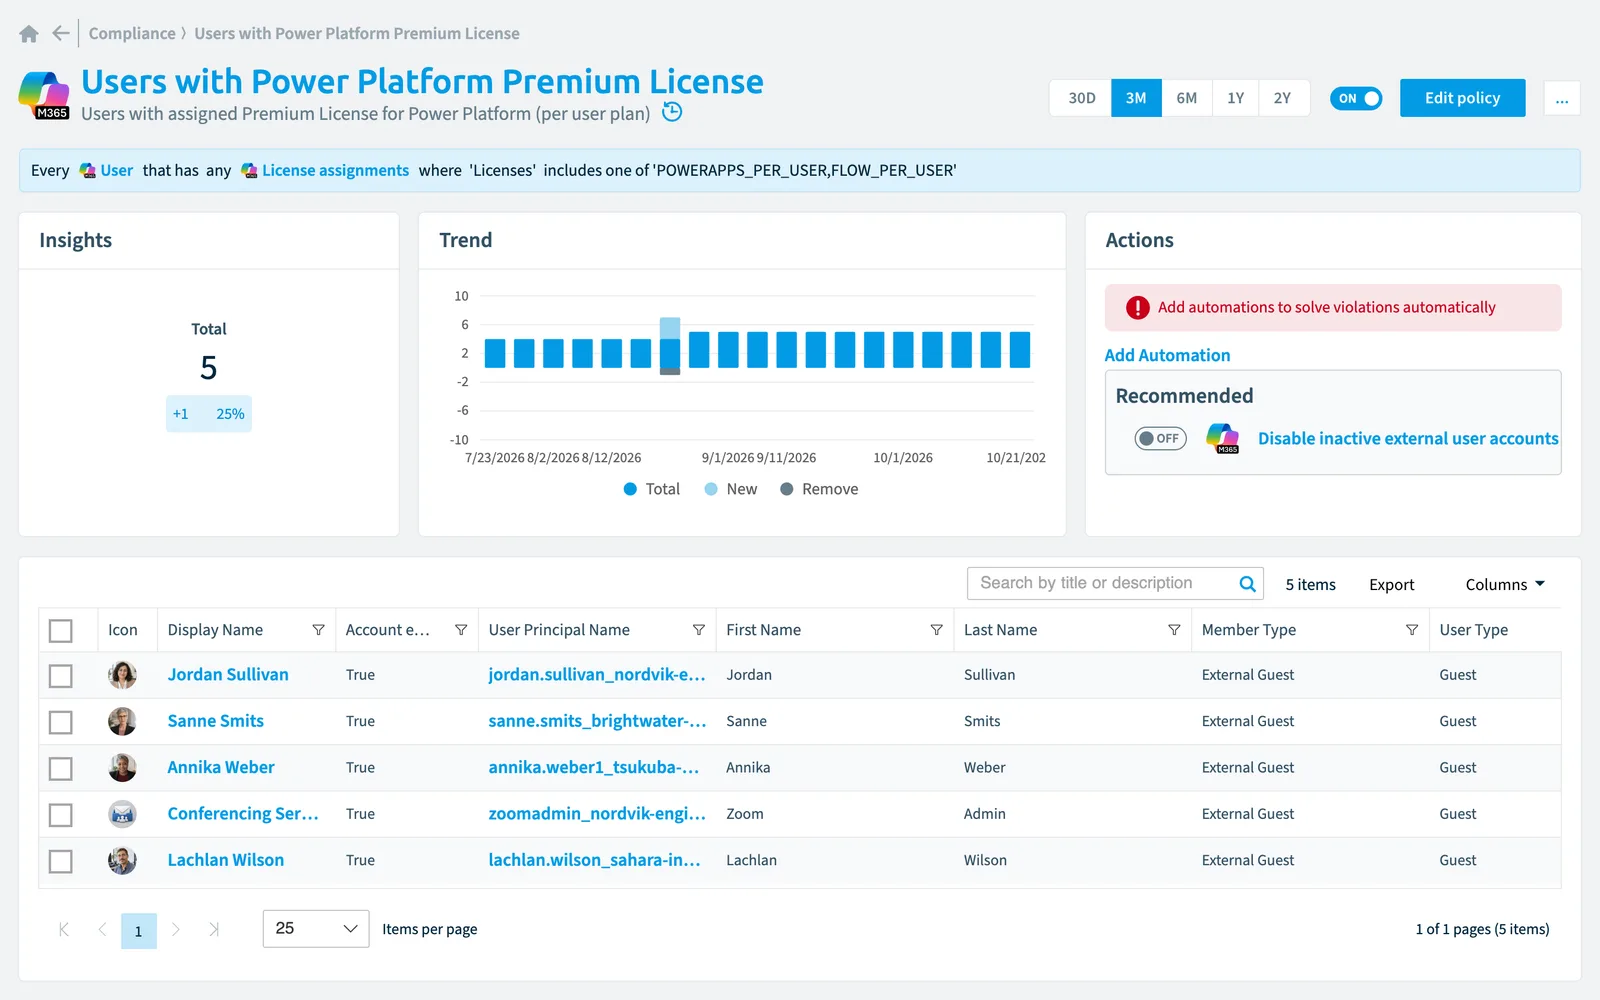Open policy history clock icon
Viewport: 1600px width, 1000px height.
[x=672, y=112]
